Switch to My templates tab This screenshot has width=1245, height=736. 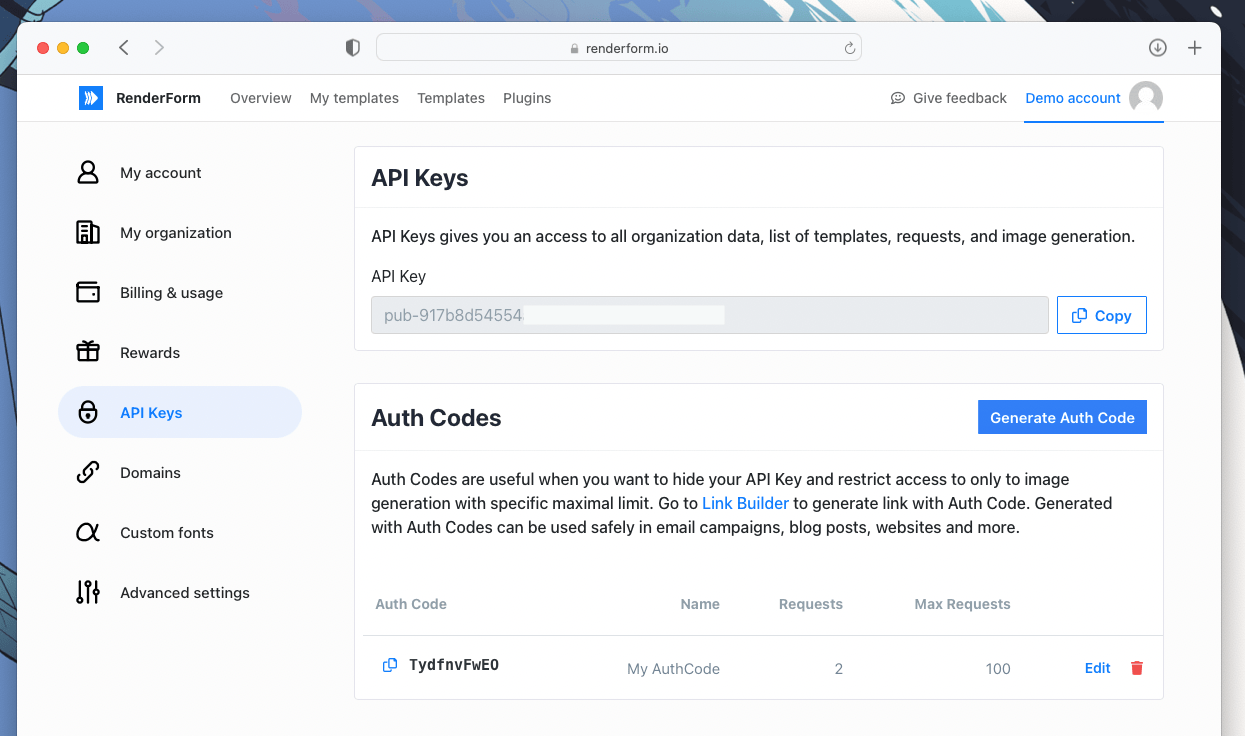[x=354, y=98]
